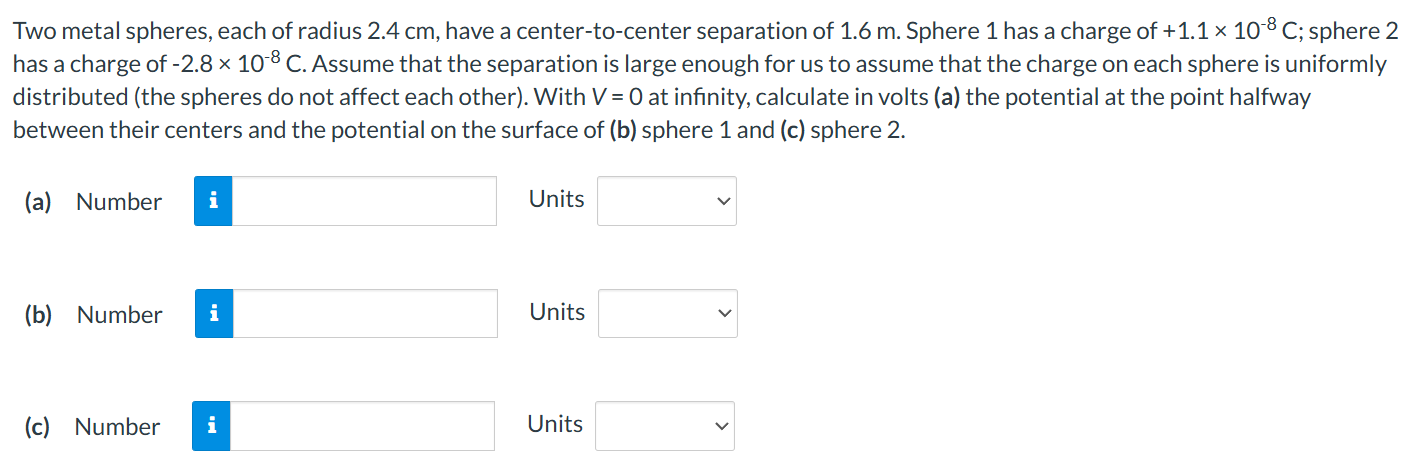This screenshot has width=1420, height=461.
Task: Click the 'Units' label in row (c)
Action: 555,424
